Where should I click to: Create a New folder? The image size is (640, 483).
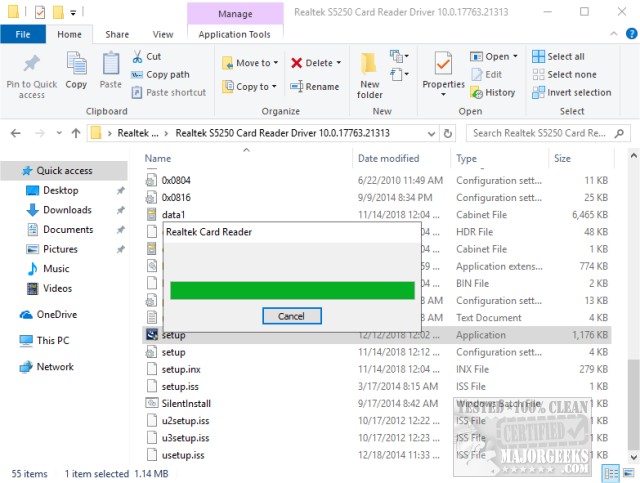[x=369, y=76]
